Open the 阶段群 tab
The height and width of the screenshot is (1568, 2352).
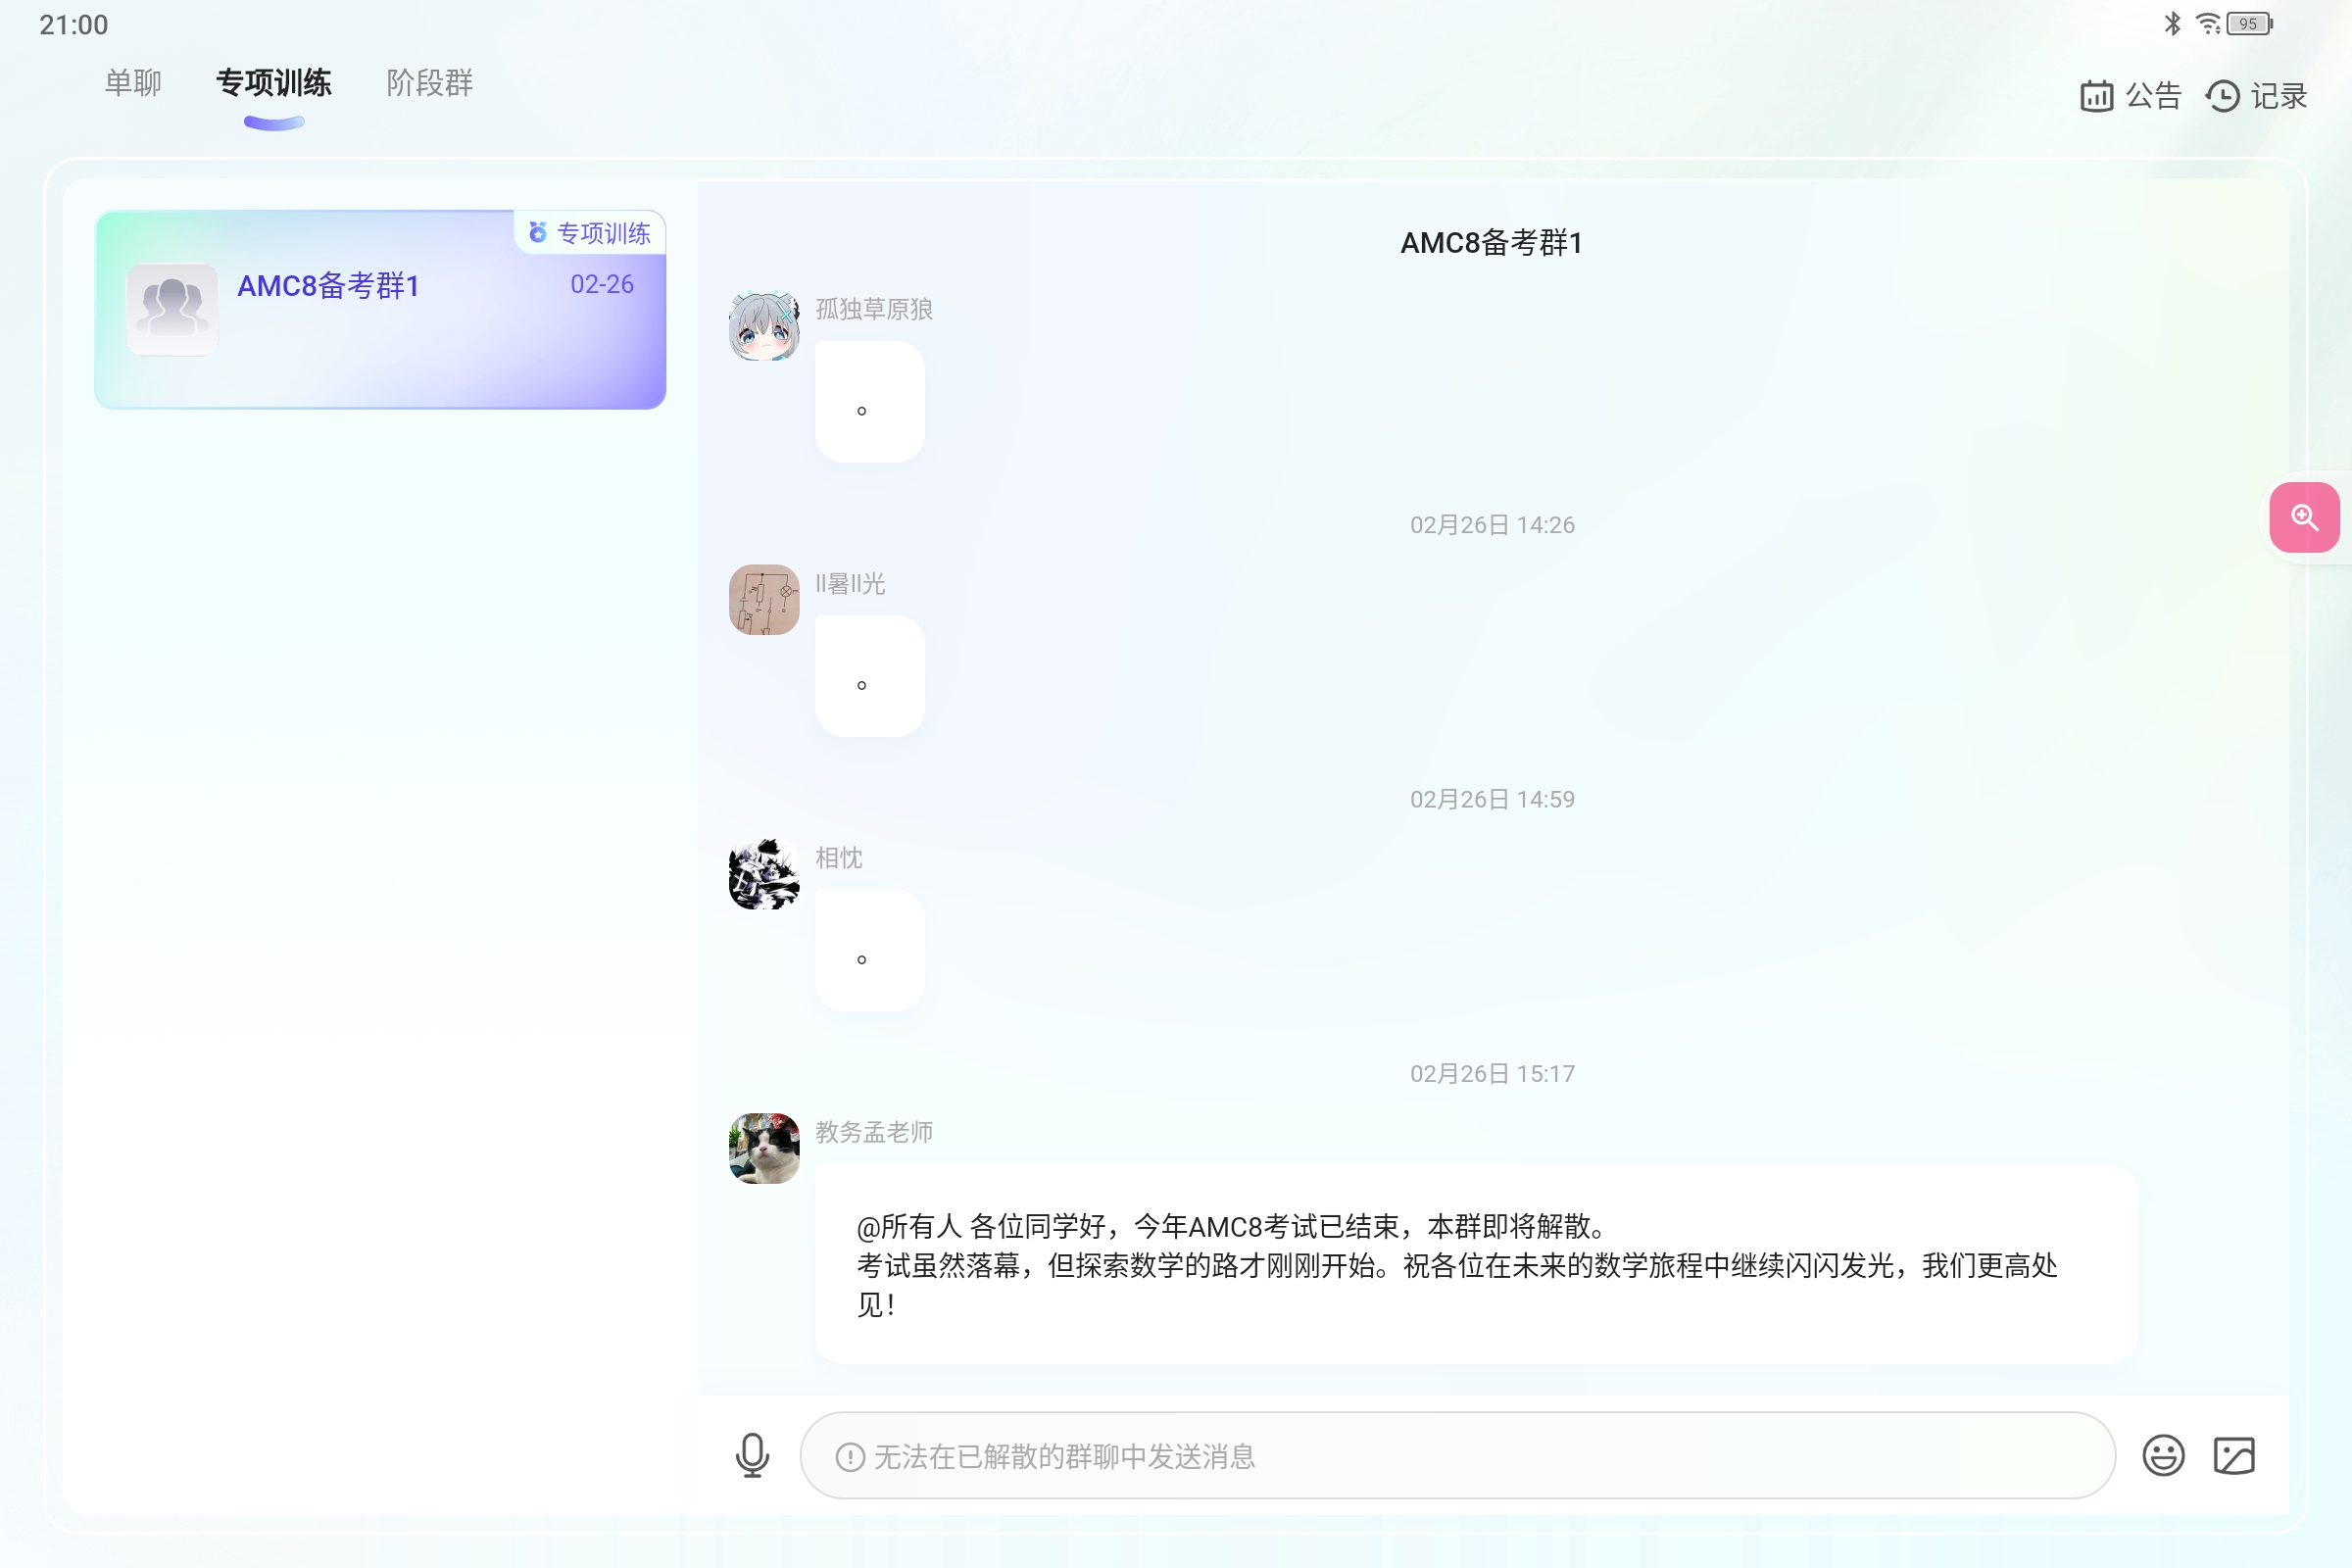[430, 83]
